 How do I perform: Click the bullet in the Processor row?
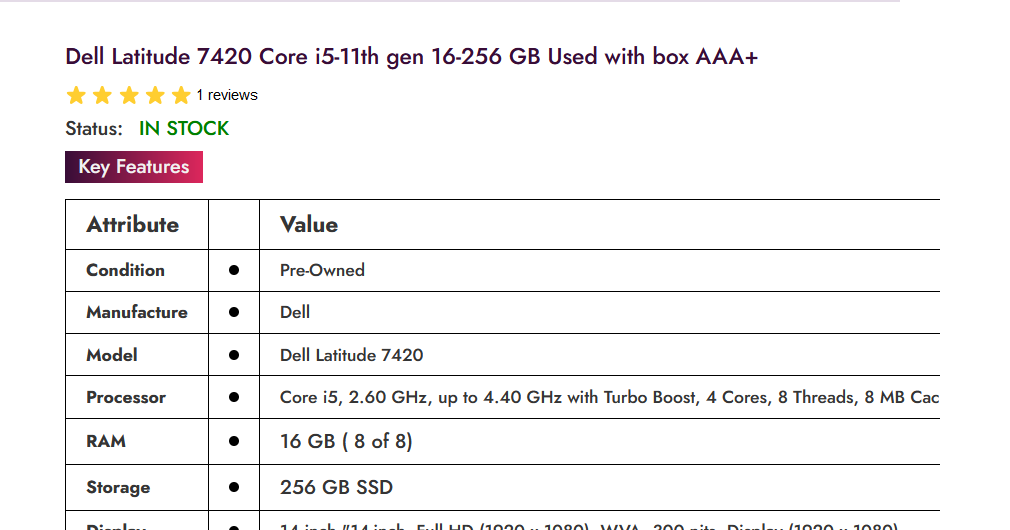click(x=234, y=397)
